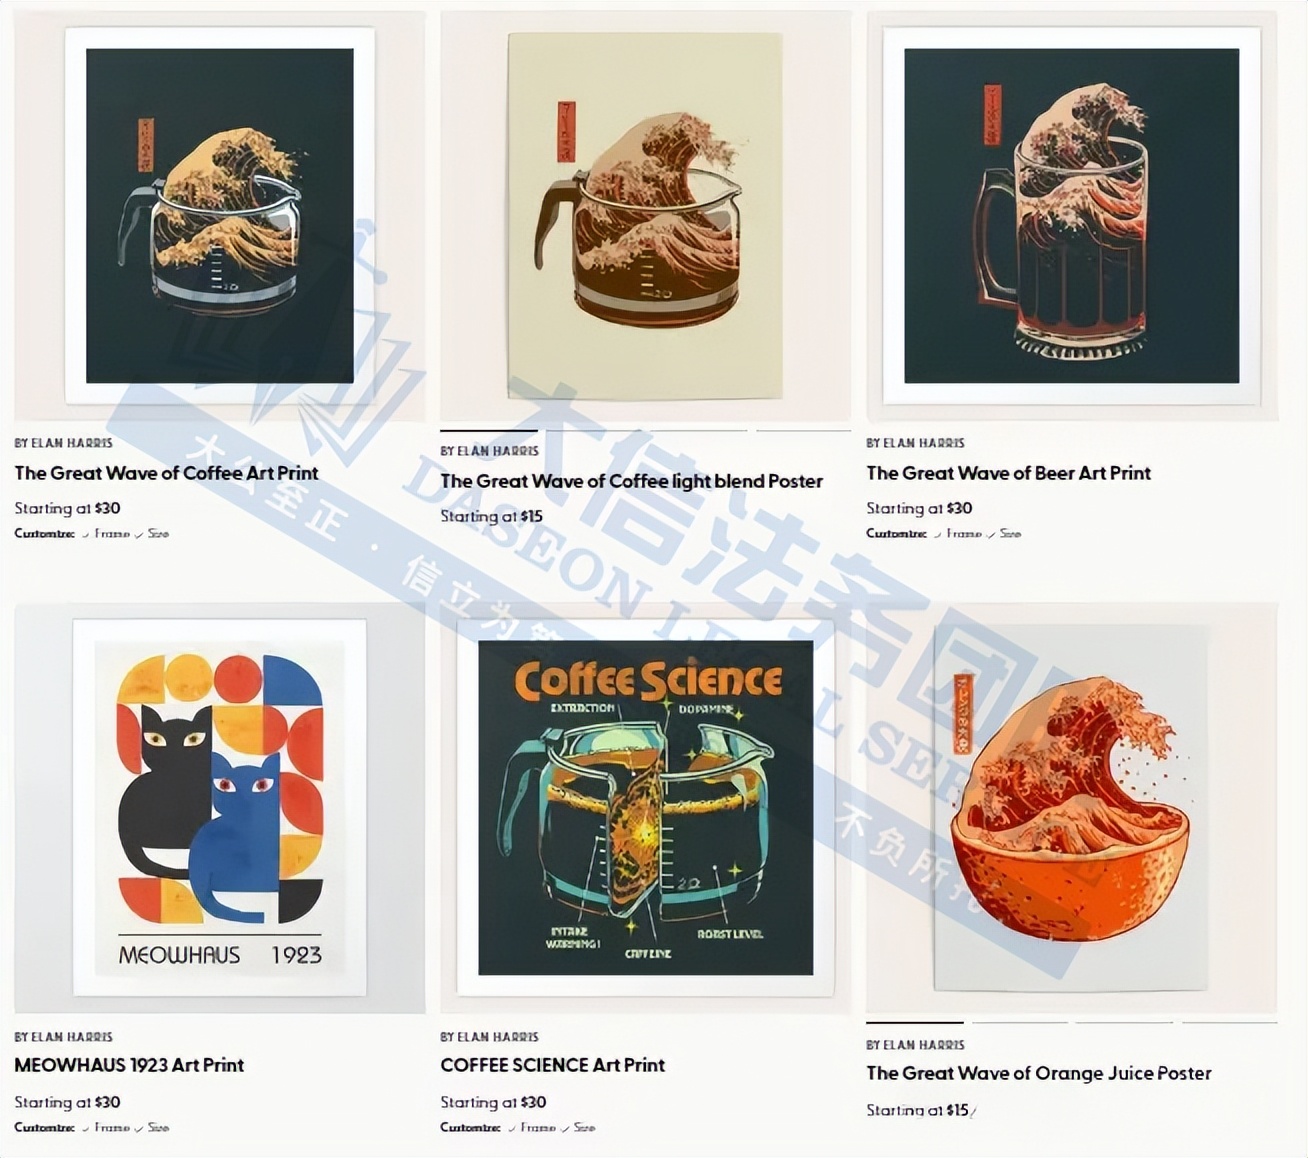Open the Great Wave of Coffee Art Print thumbnail

[220, 215]
